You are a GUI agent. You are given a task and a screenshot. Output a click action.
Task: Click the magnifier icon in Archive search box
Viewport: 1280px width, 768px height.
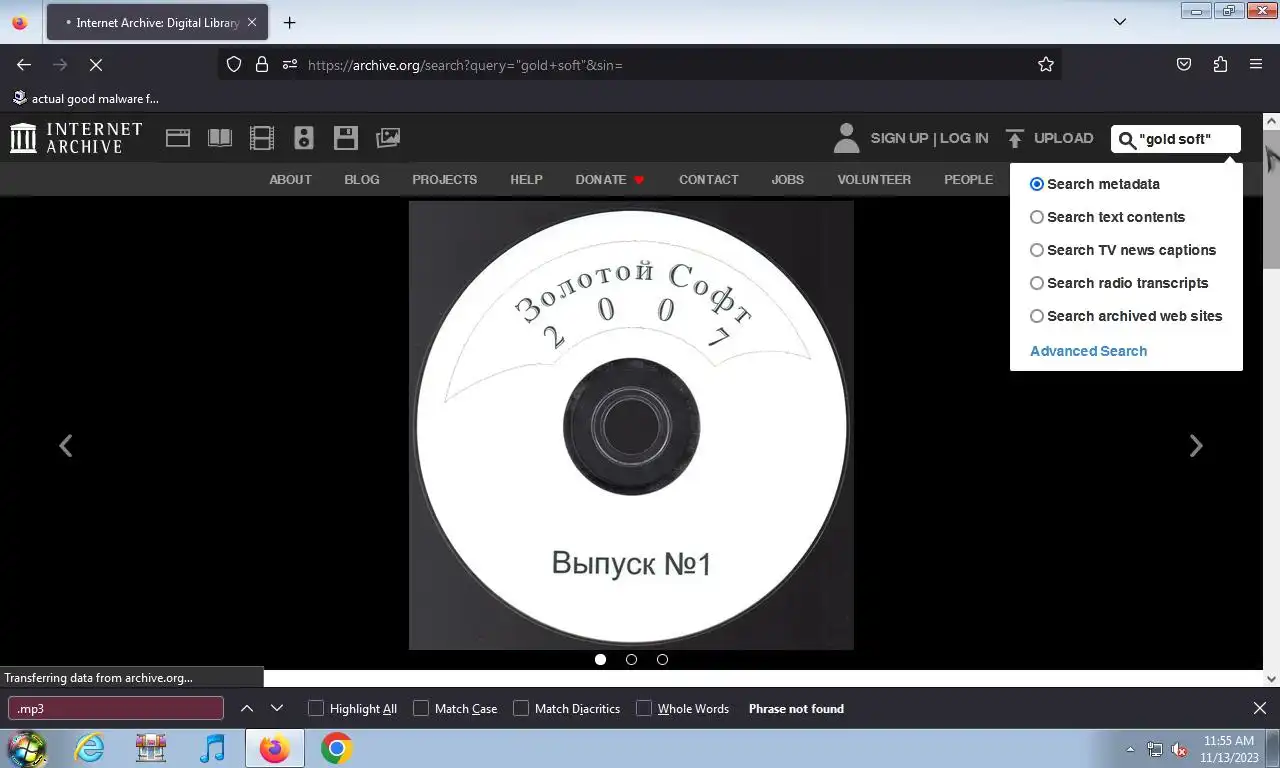pos(1127,139)
